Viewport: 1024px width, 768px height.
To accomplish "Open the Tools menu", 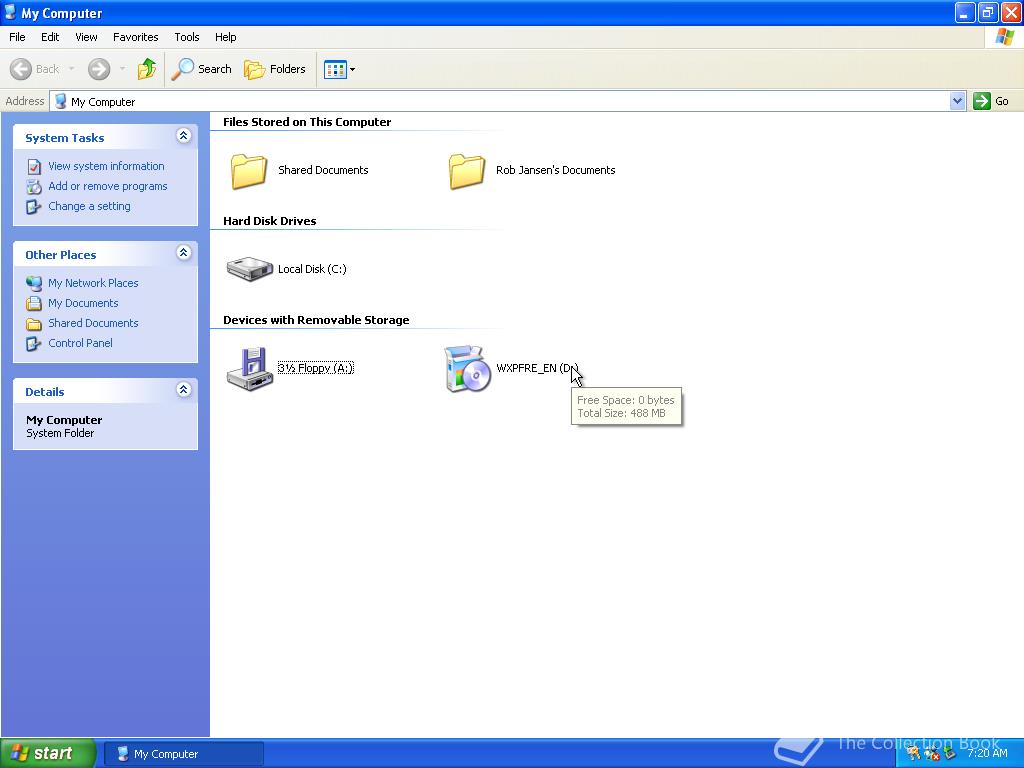I will click(x=186, y=37).
